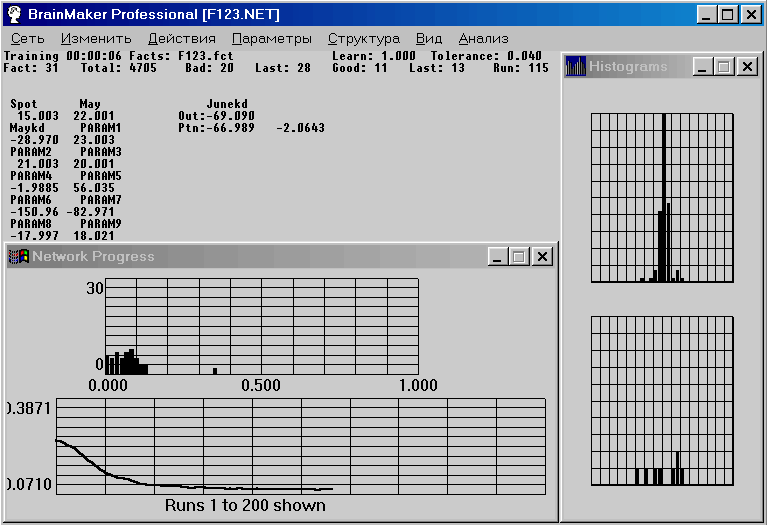Open the Анализ menu
Screen dimensions: 767x525
[484, 38]
